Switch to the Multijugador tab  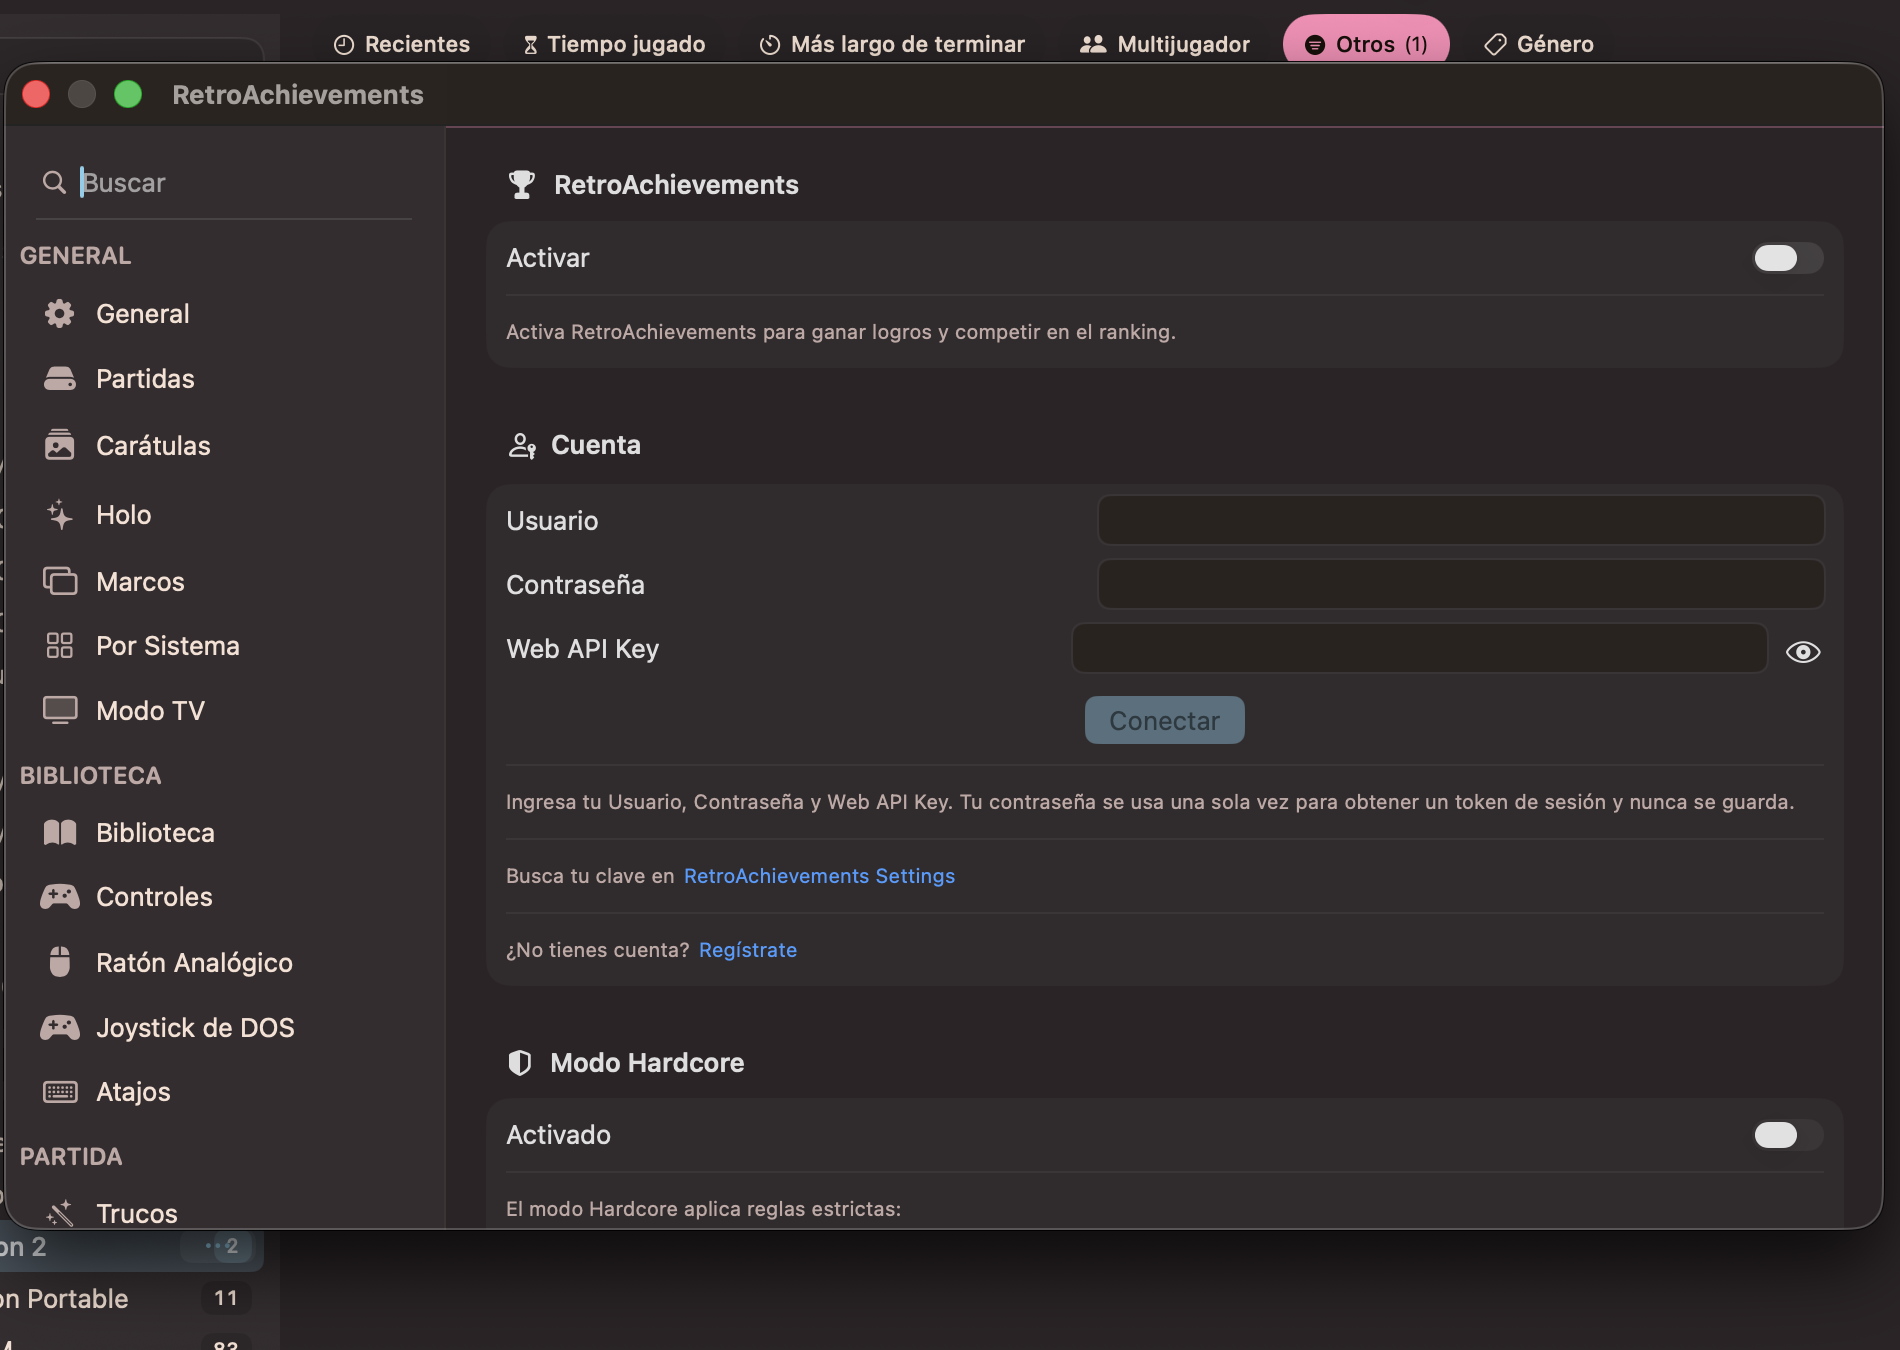pos(1165,44)
